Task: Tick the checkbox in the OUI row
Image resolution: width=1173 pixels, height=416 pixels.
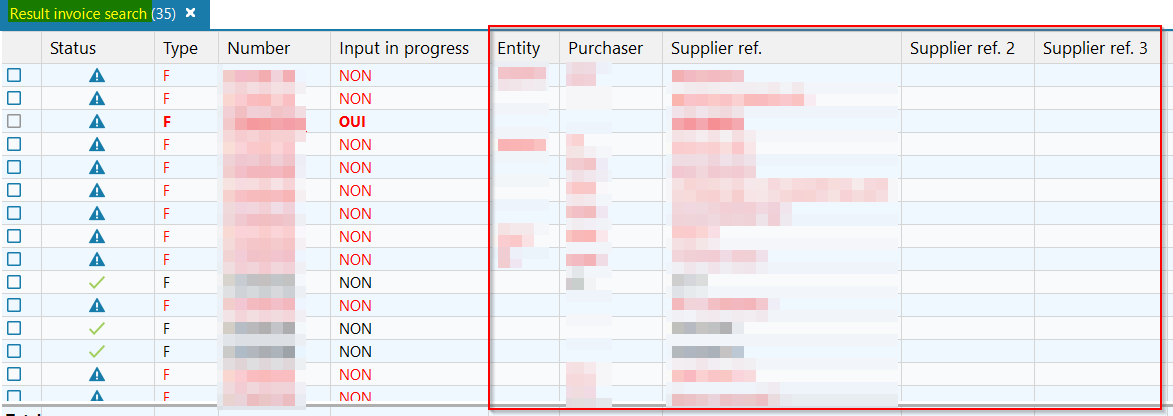Action: tap(14, 122)
